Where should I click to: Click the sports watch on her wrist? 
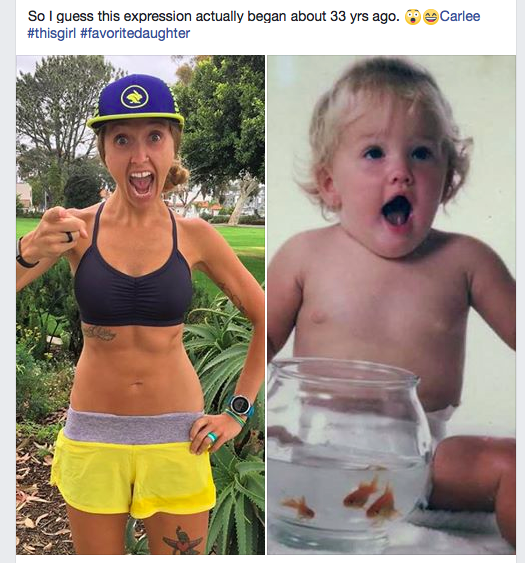point(240,405)
